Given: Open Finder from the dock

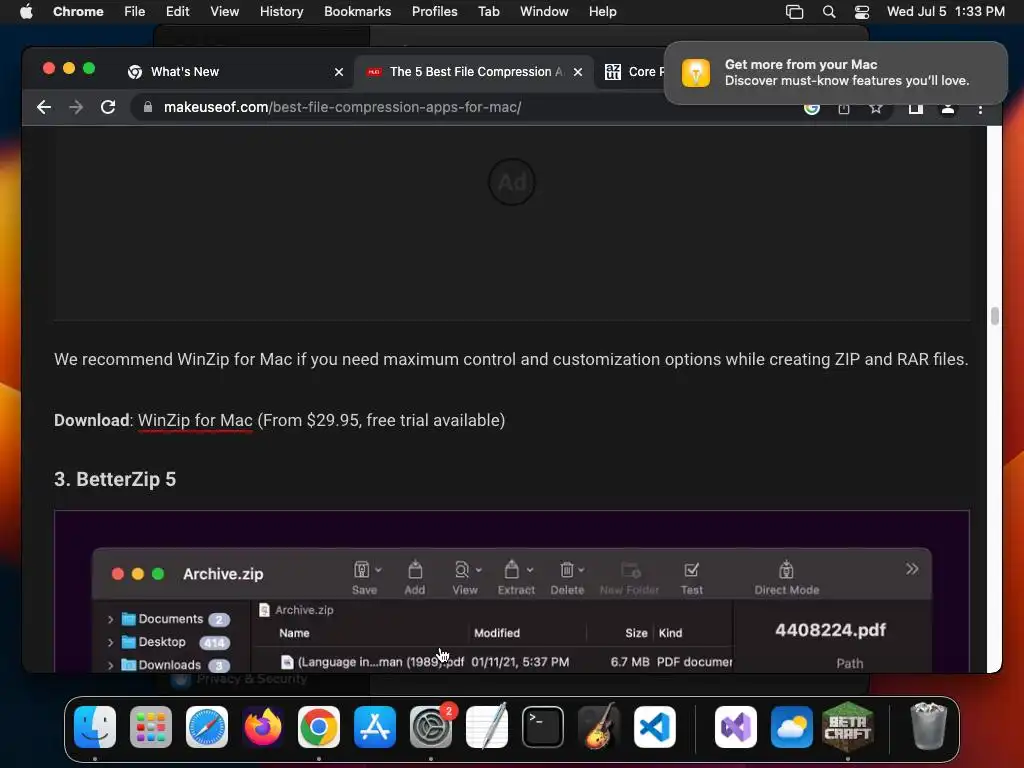Looking at the screenshot, I should (x=95, y=727).
